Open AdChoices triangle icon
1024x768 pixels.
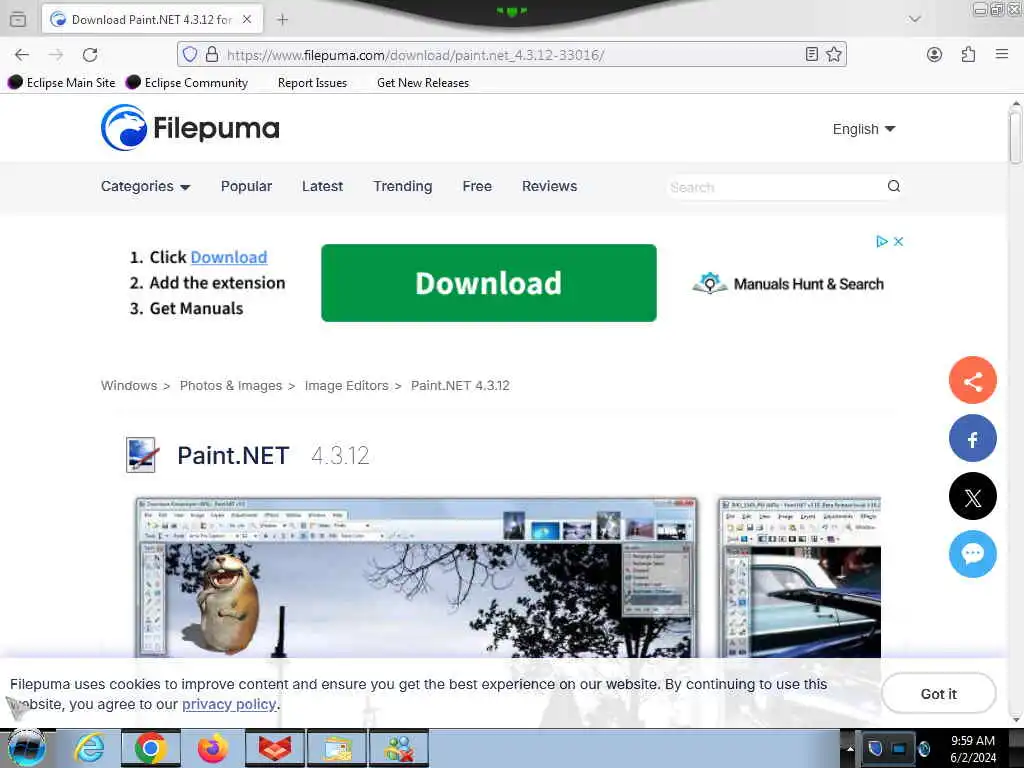coord(882,242)
